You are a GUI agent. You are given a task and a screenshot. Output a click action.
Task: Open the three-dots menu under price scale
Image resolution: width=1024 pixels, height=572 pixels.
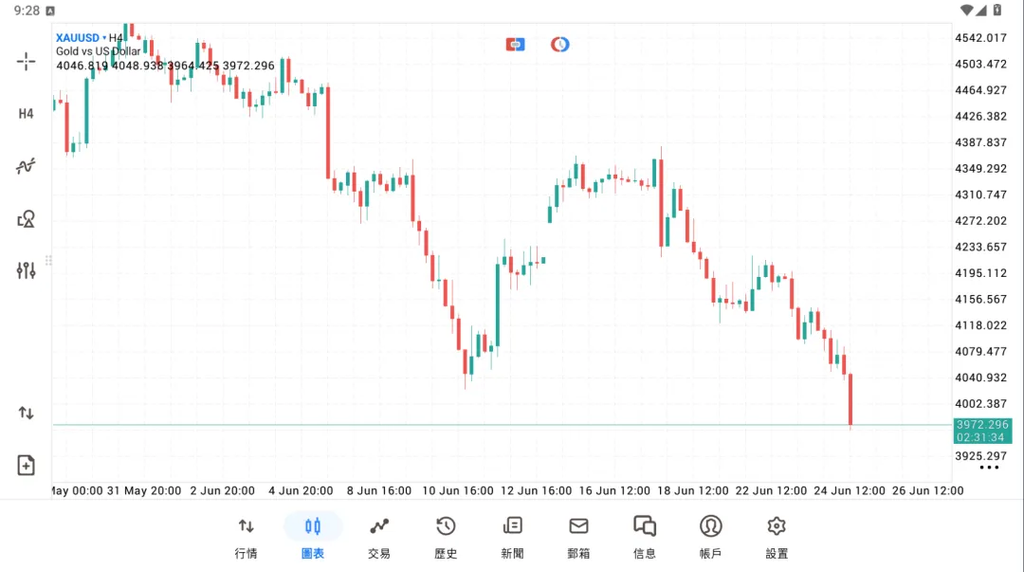point(989,468)
